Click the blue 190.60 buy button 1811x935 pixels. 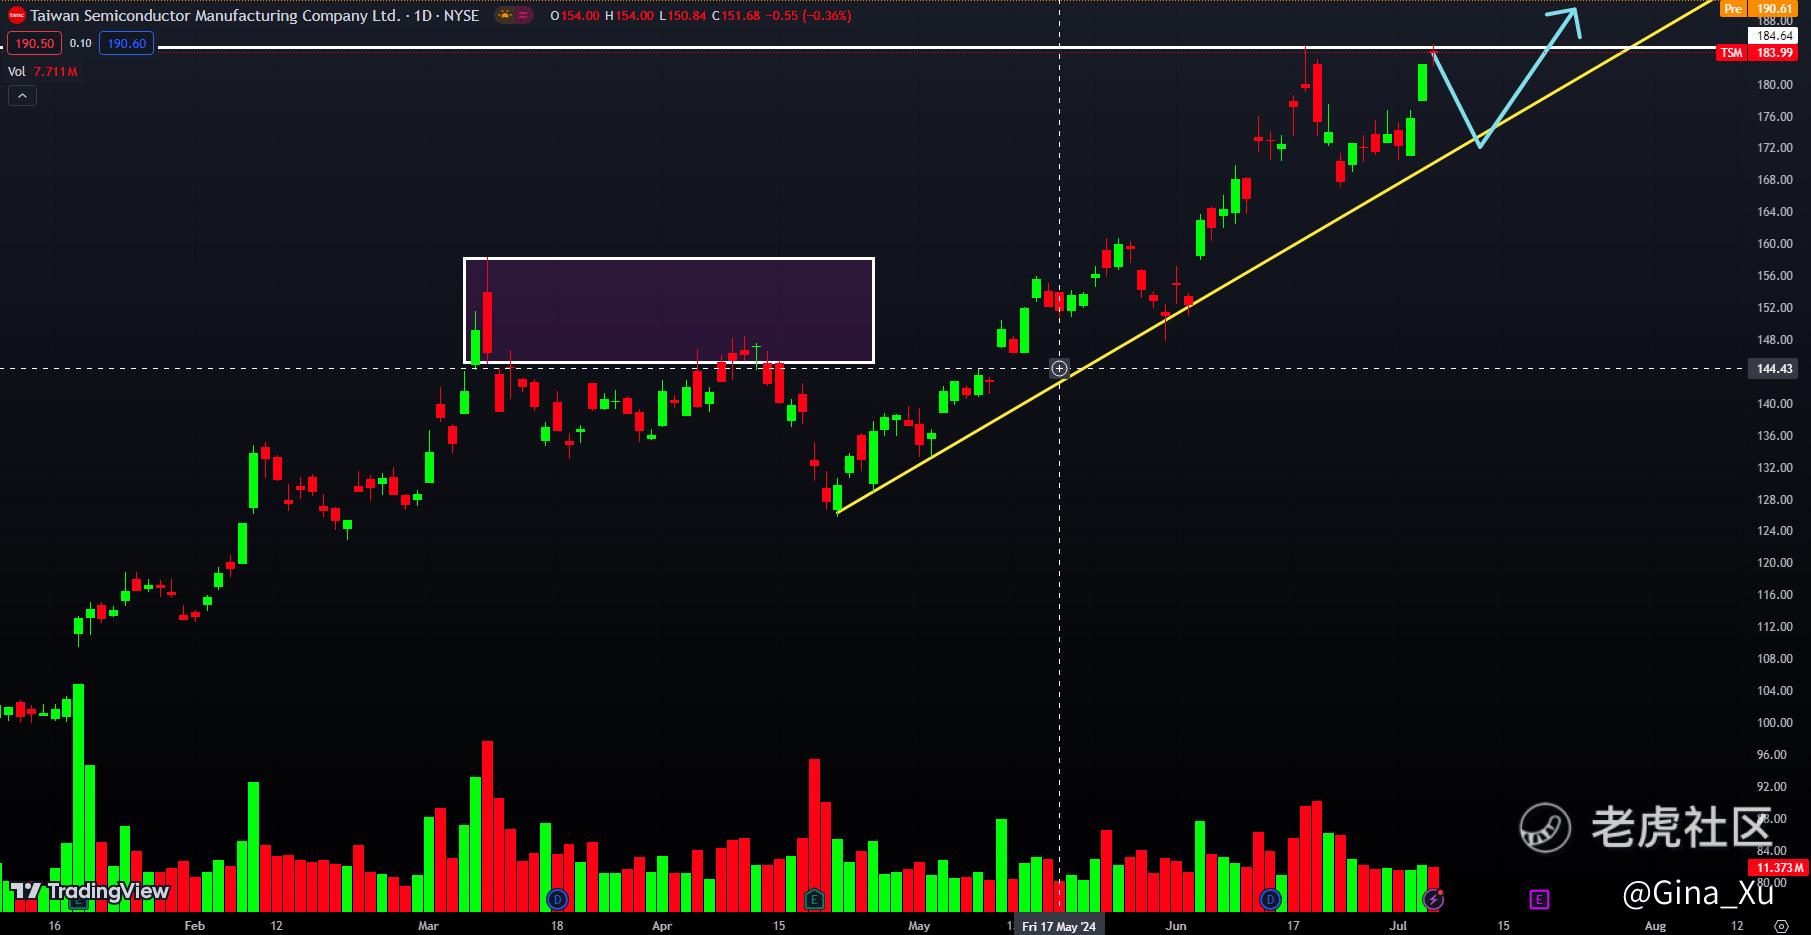(x=127, y=44)
